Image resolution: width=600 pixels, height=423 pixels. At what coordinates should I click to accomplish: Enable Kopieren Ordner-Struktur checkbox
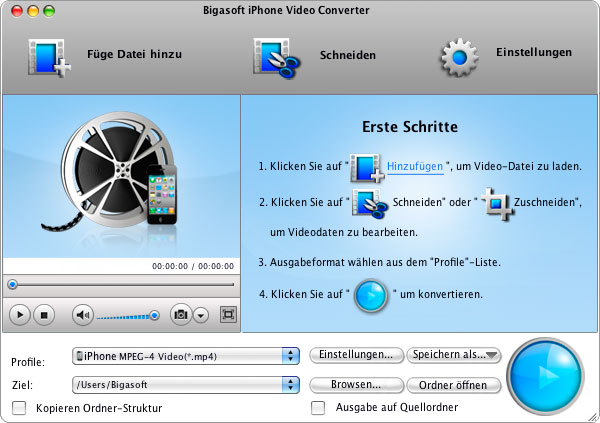(19, 408)
